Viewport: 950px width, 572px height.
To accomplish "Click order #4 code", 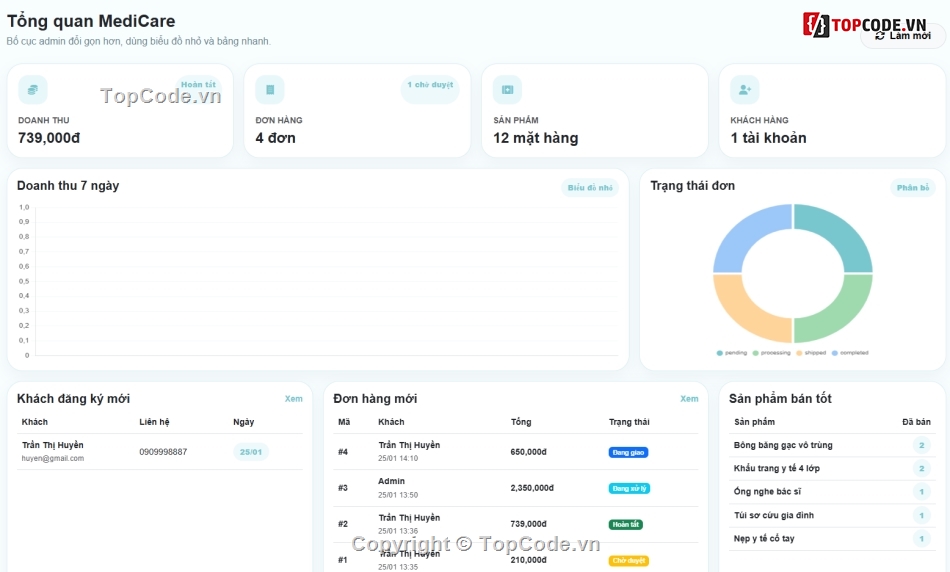I will pos(343,452).
